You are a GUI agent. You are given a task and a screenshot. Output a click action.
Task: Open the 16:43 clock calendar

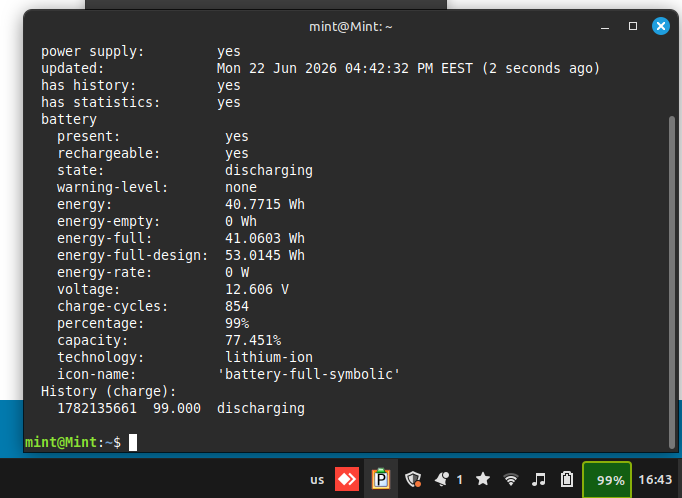coord(655,480)
